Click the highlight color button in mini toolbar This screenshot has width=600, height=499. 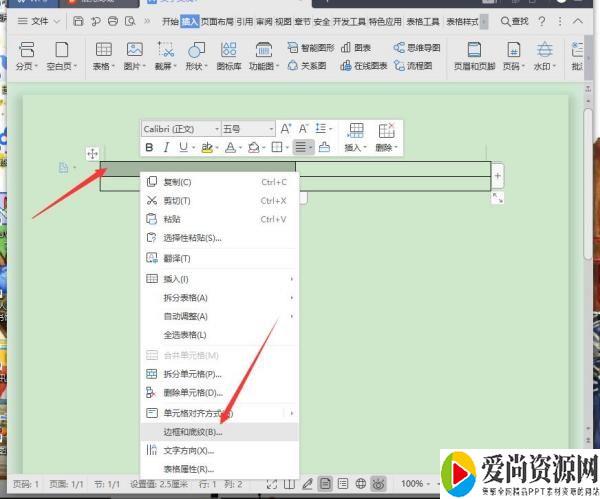pyautogui.click(x=207, y=147)
